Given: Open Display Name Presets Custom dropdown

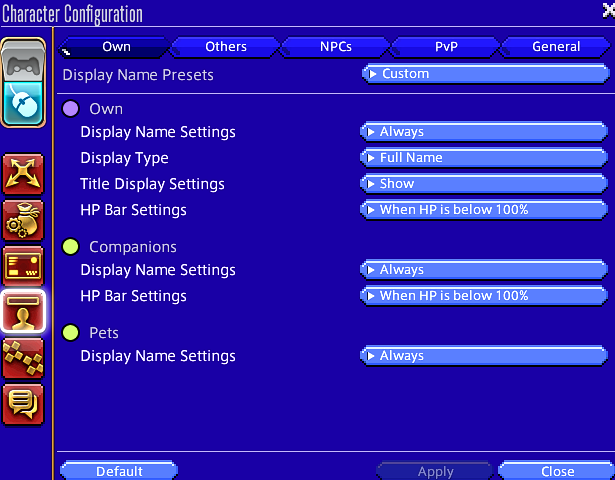Looking at the screenshot, I should pyautogui.click(x=486, y=74).
